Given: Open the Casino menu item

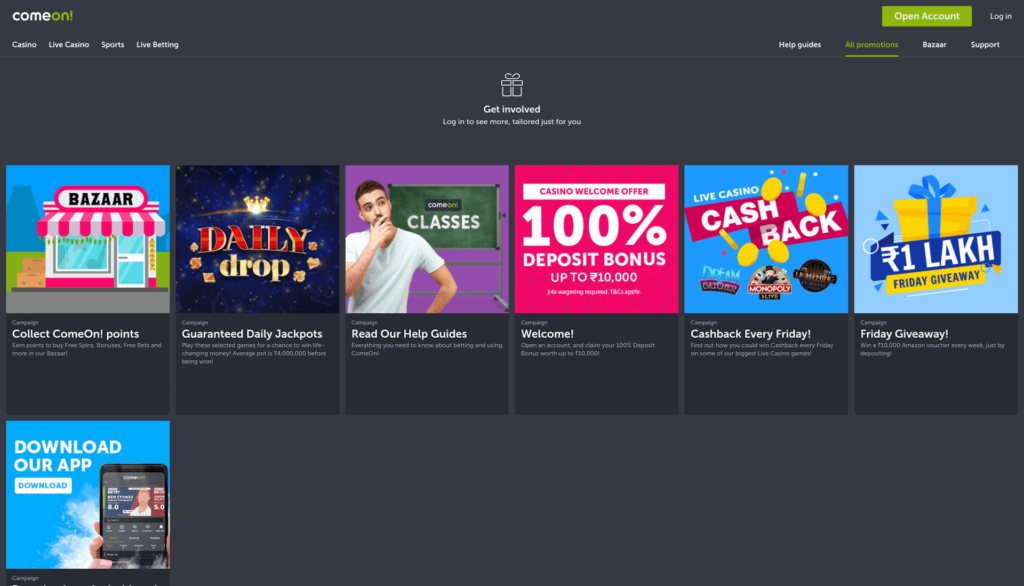Looking at the screenshot, I should (x=24, y=44).
